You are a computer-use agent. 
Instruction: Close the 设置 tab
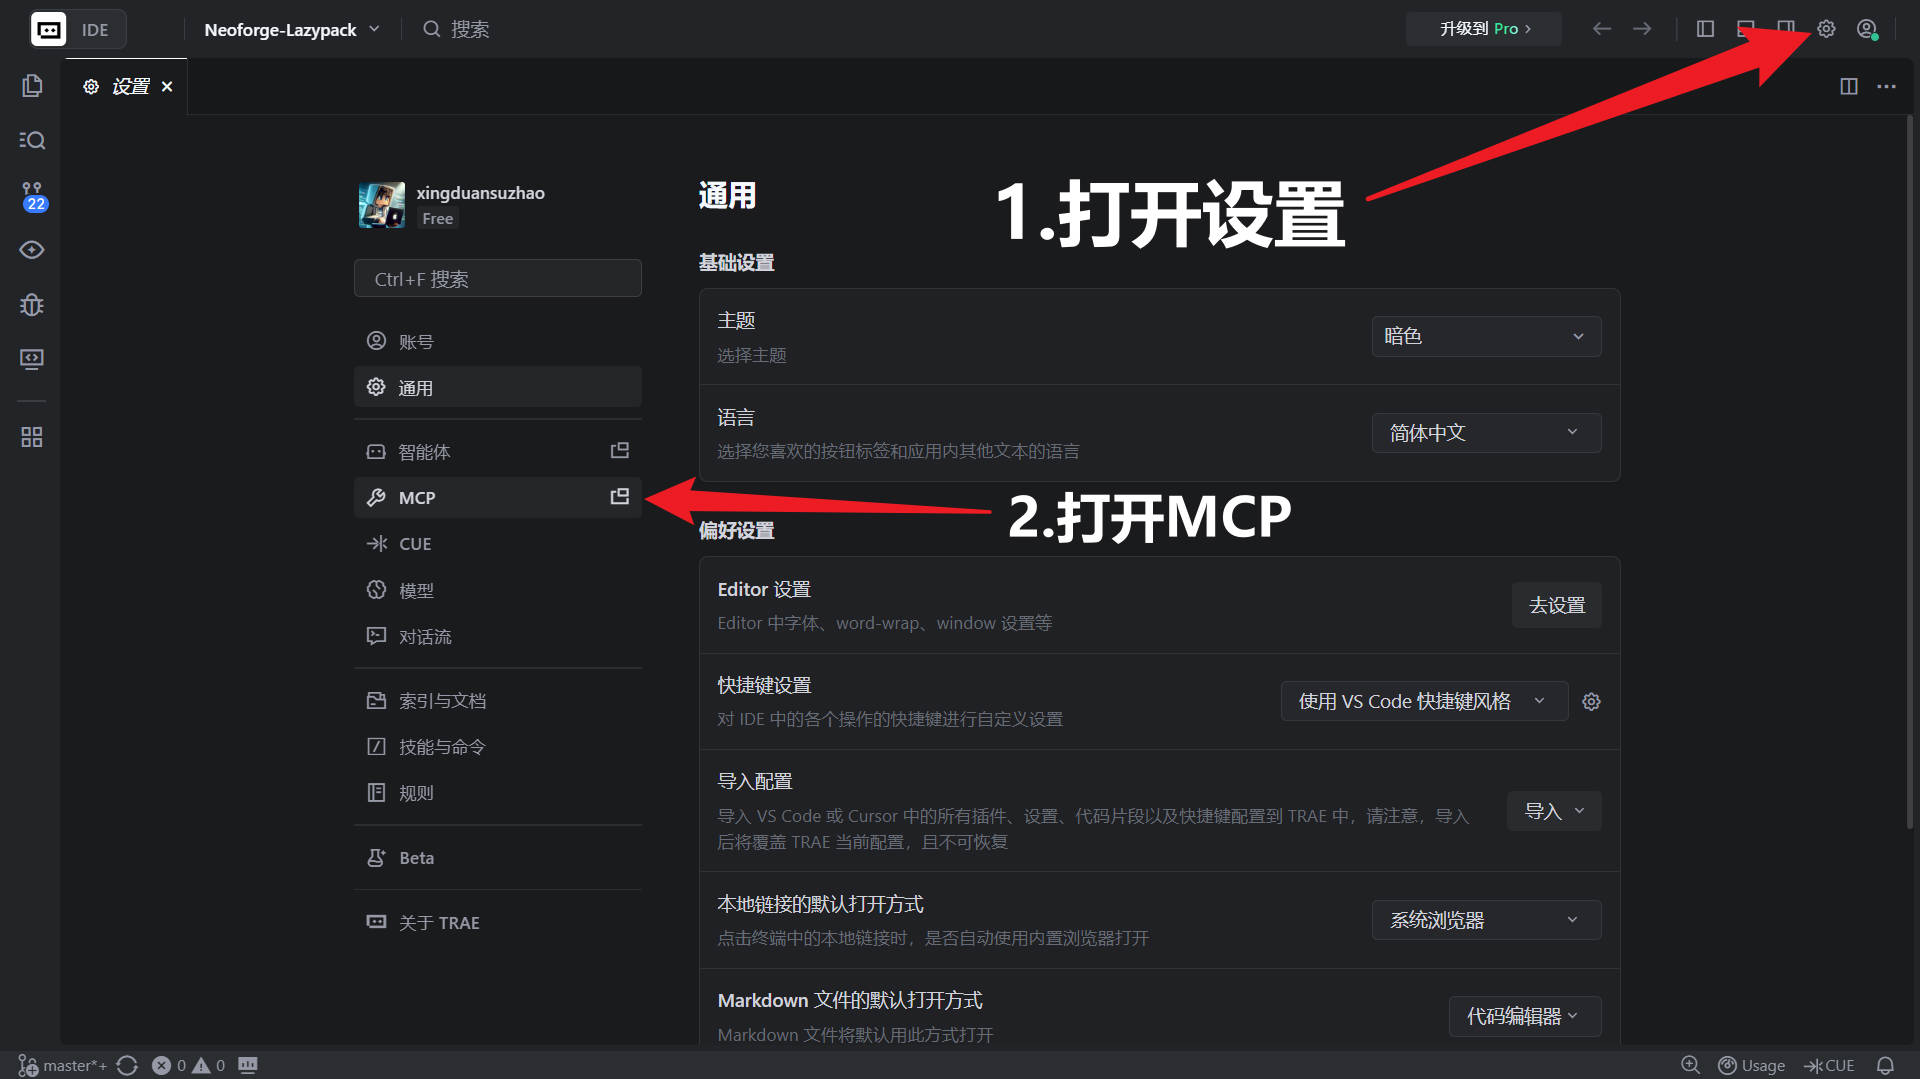coord(167,87)
